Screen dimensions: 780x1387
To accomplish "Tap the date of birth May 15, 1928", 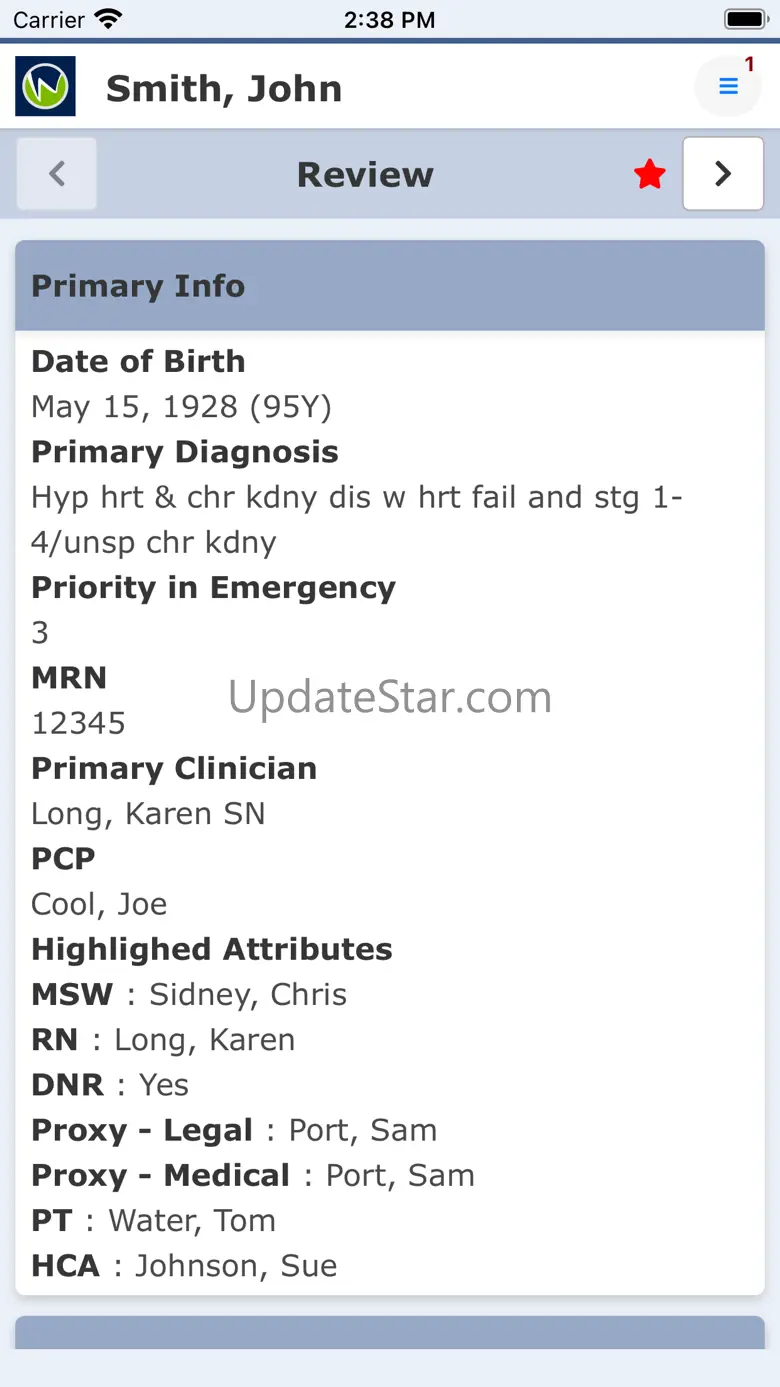I will coord(181,407).
